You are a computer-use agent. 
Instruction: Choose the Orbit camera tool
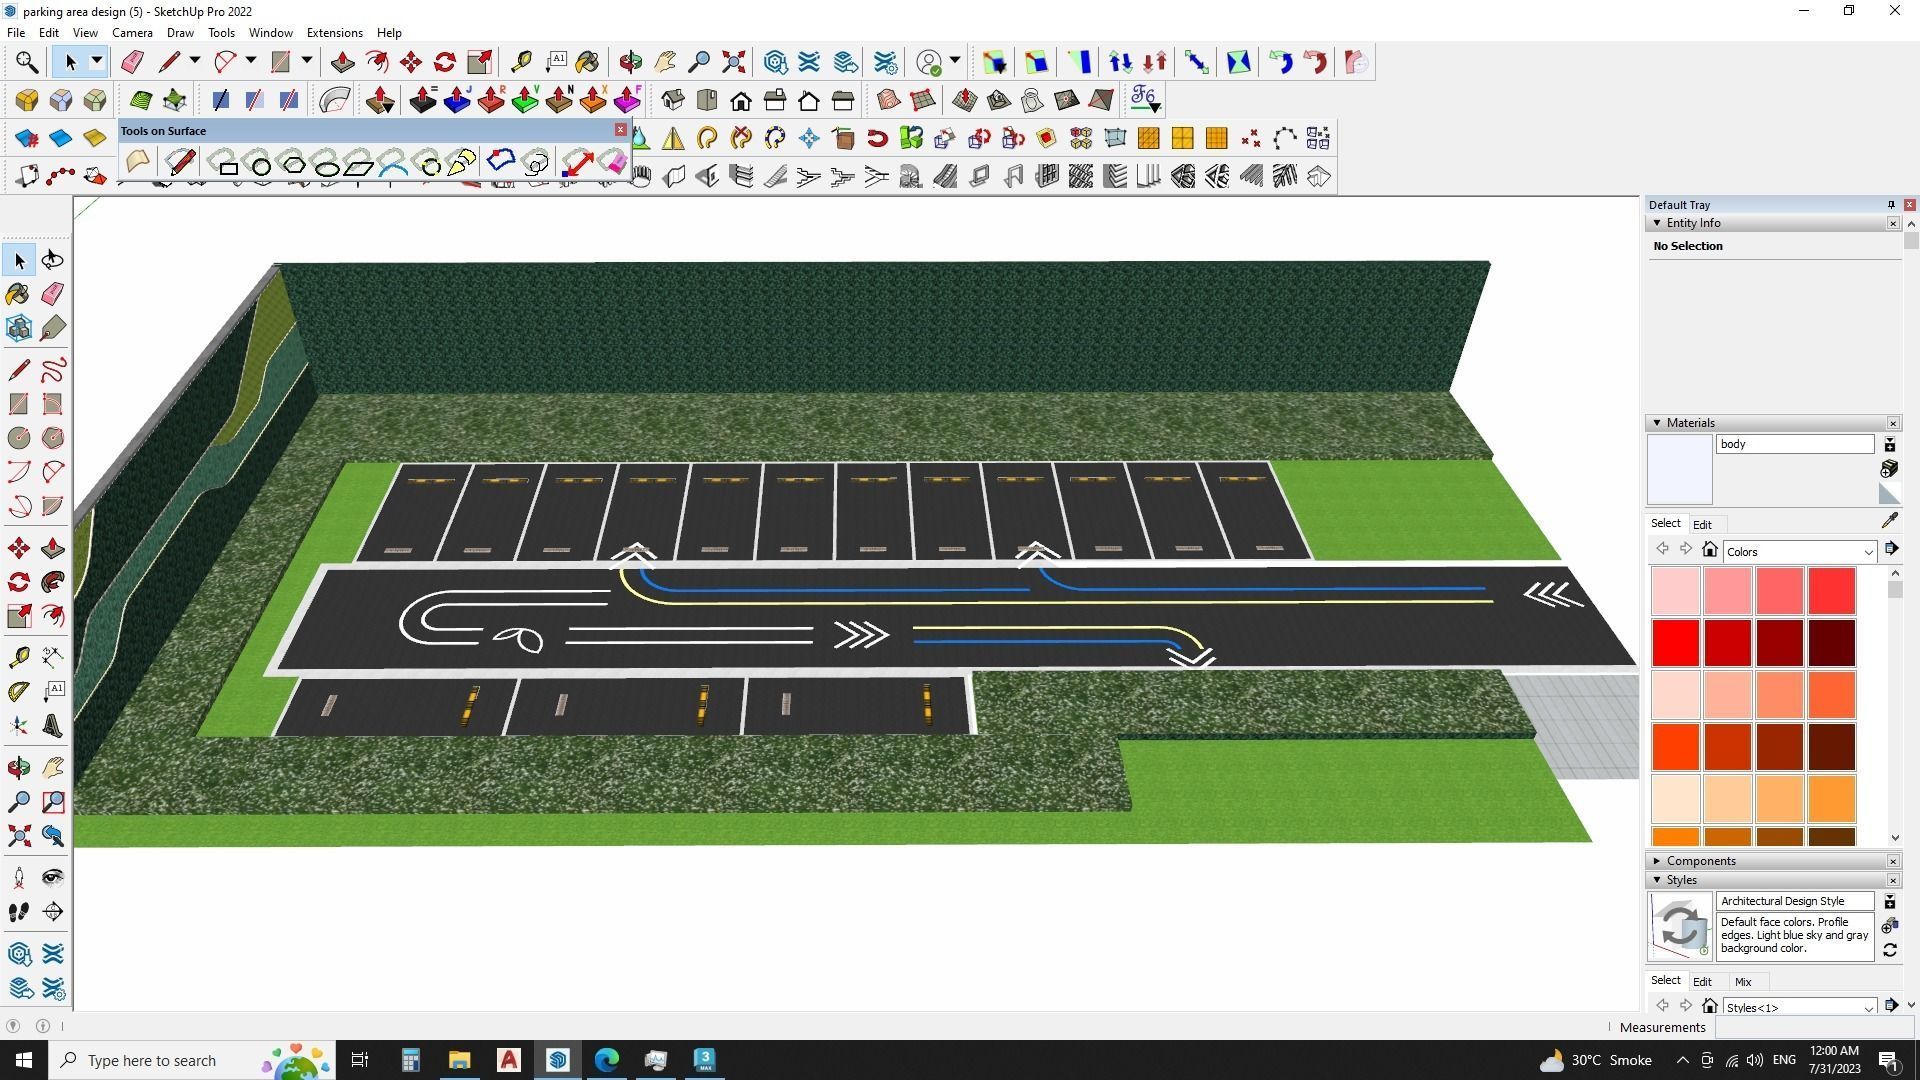click(18, 768)
